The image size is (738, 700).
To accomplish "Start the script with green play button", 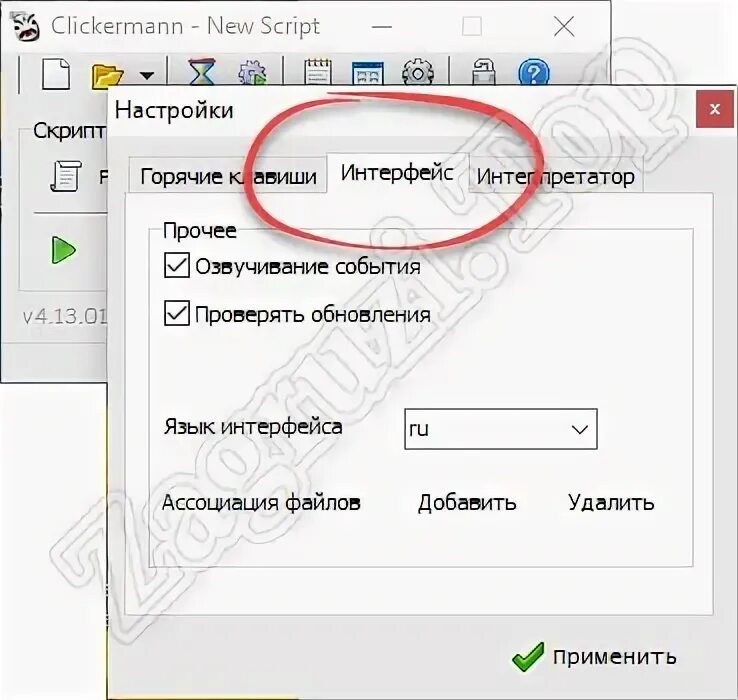I will (x=63, y=250).
